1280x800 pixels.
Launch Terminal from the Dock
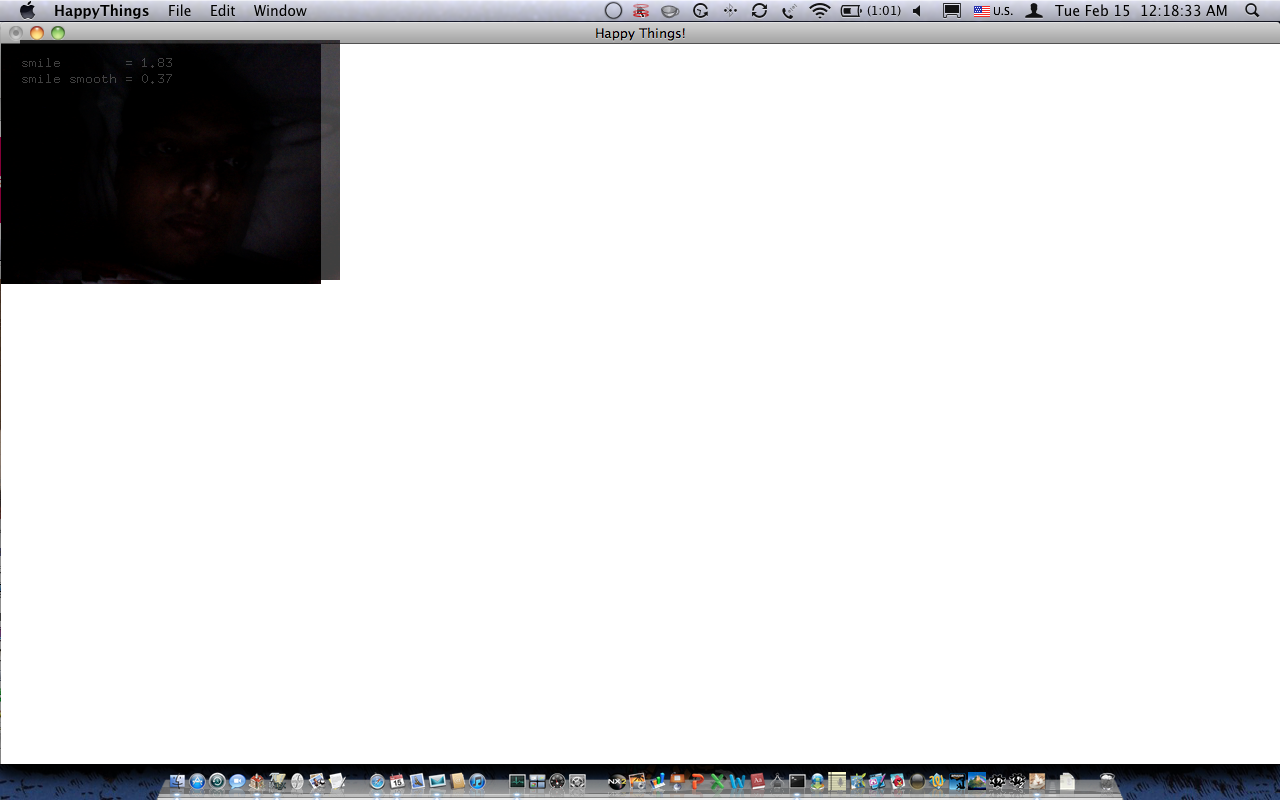click(x=797, y=782)
